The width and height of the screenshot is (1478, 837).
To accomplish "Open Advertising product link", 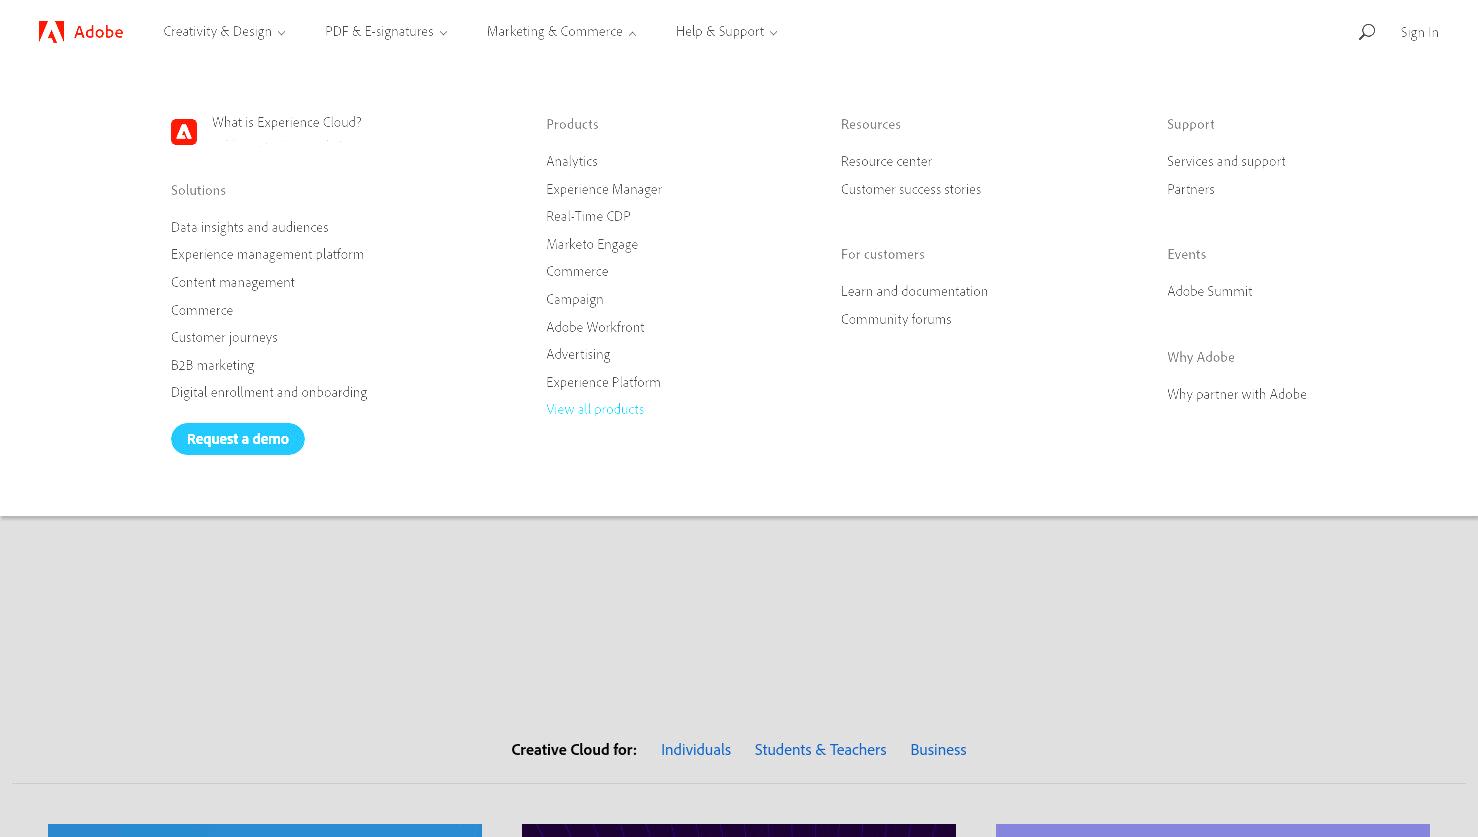I will click(x=578, y=354).
